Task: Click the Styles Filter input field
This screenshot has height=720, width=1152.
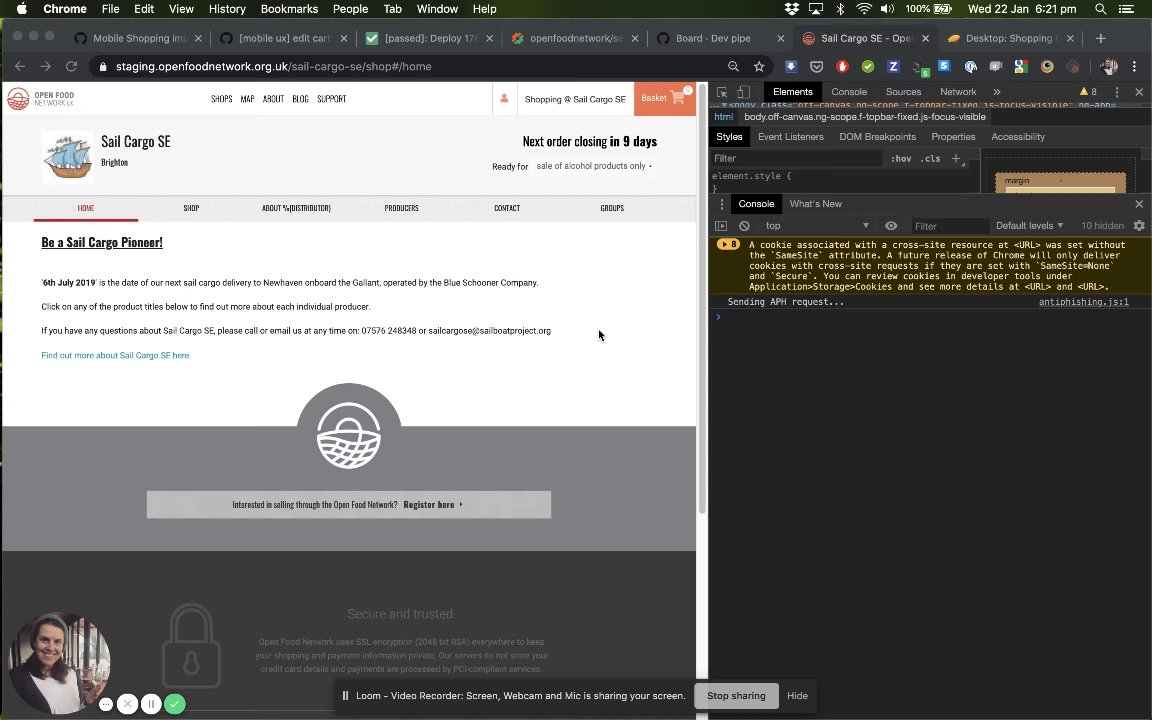Action: pos(796,158)
